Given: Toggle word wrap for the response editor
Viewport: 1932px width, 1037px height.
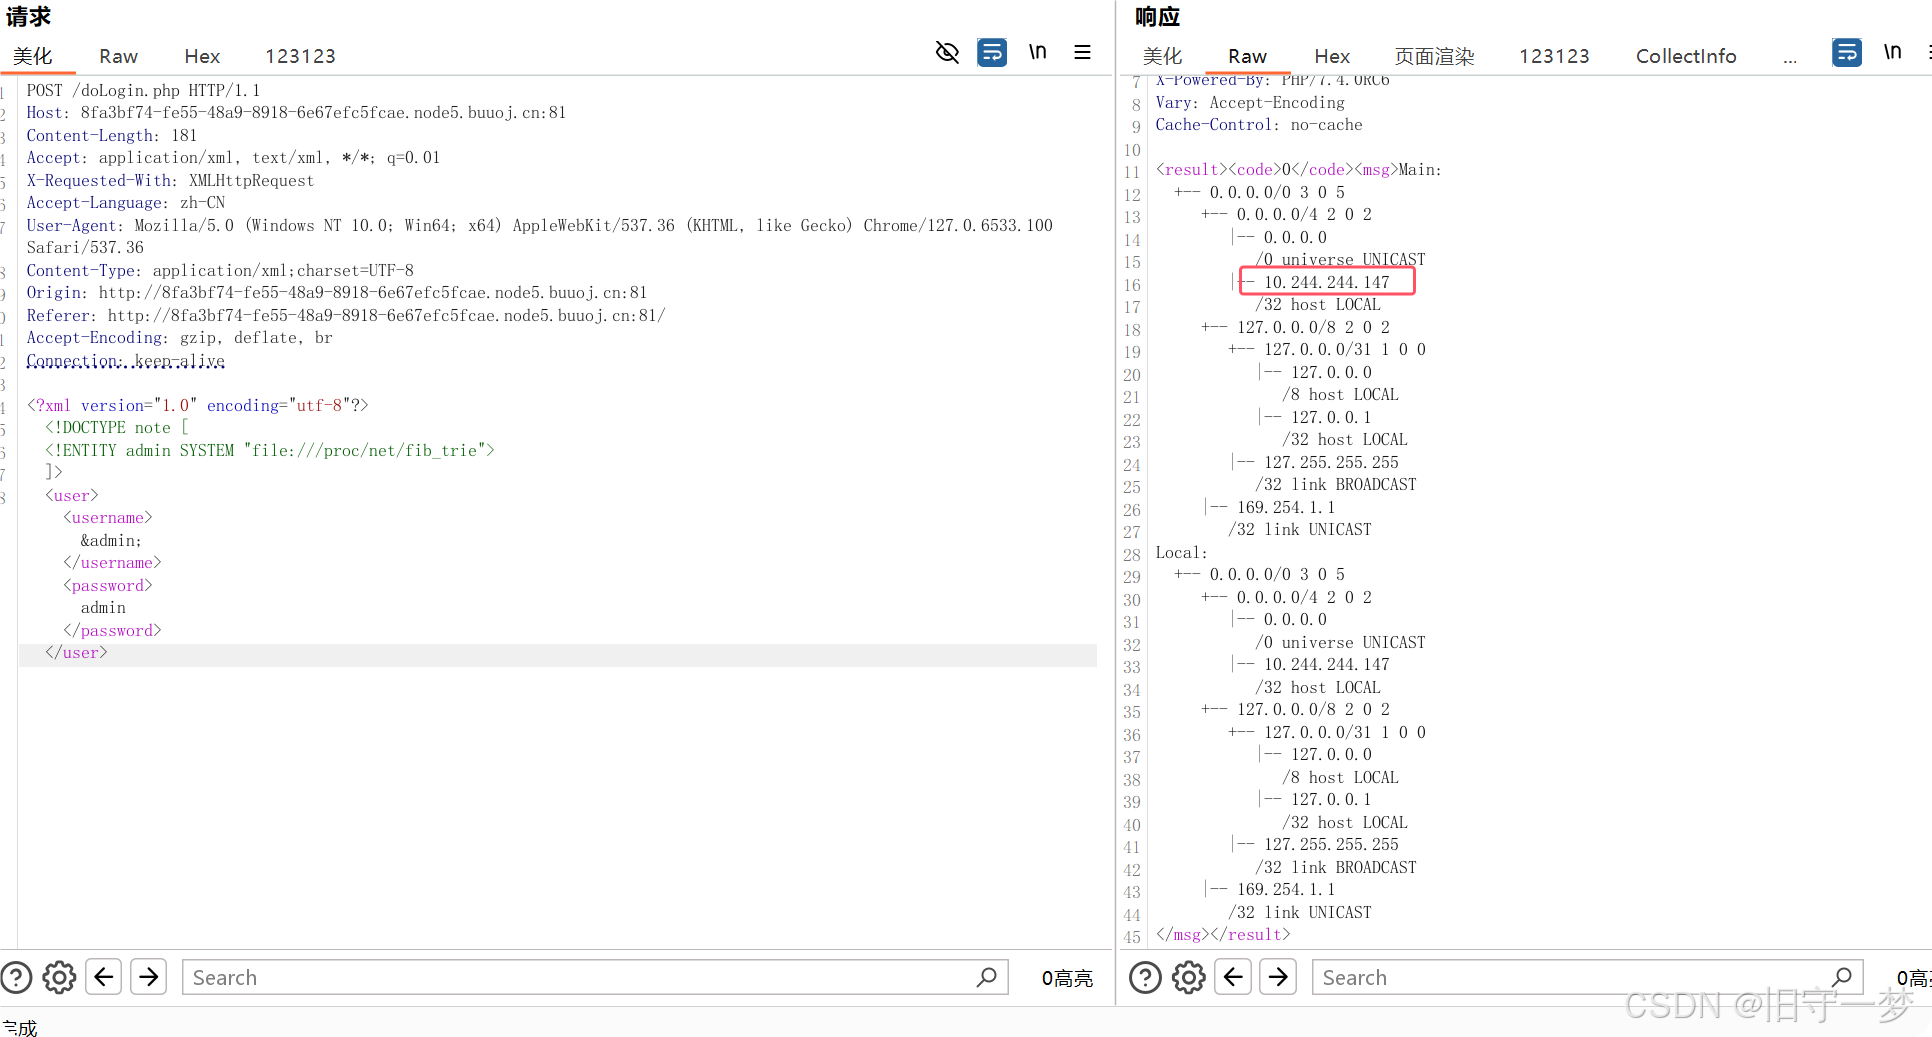Looking at the screenshot, I should pyautogui.click(x=1847, y=52).
